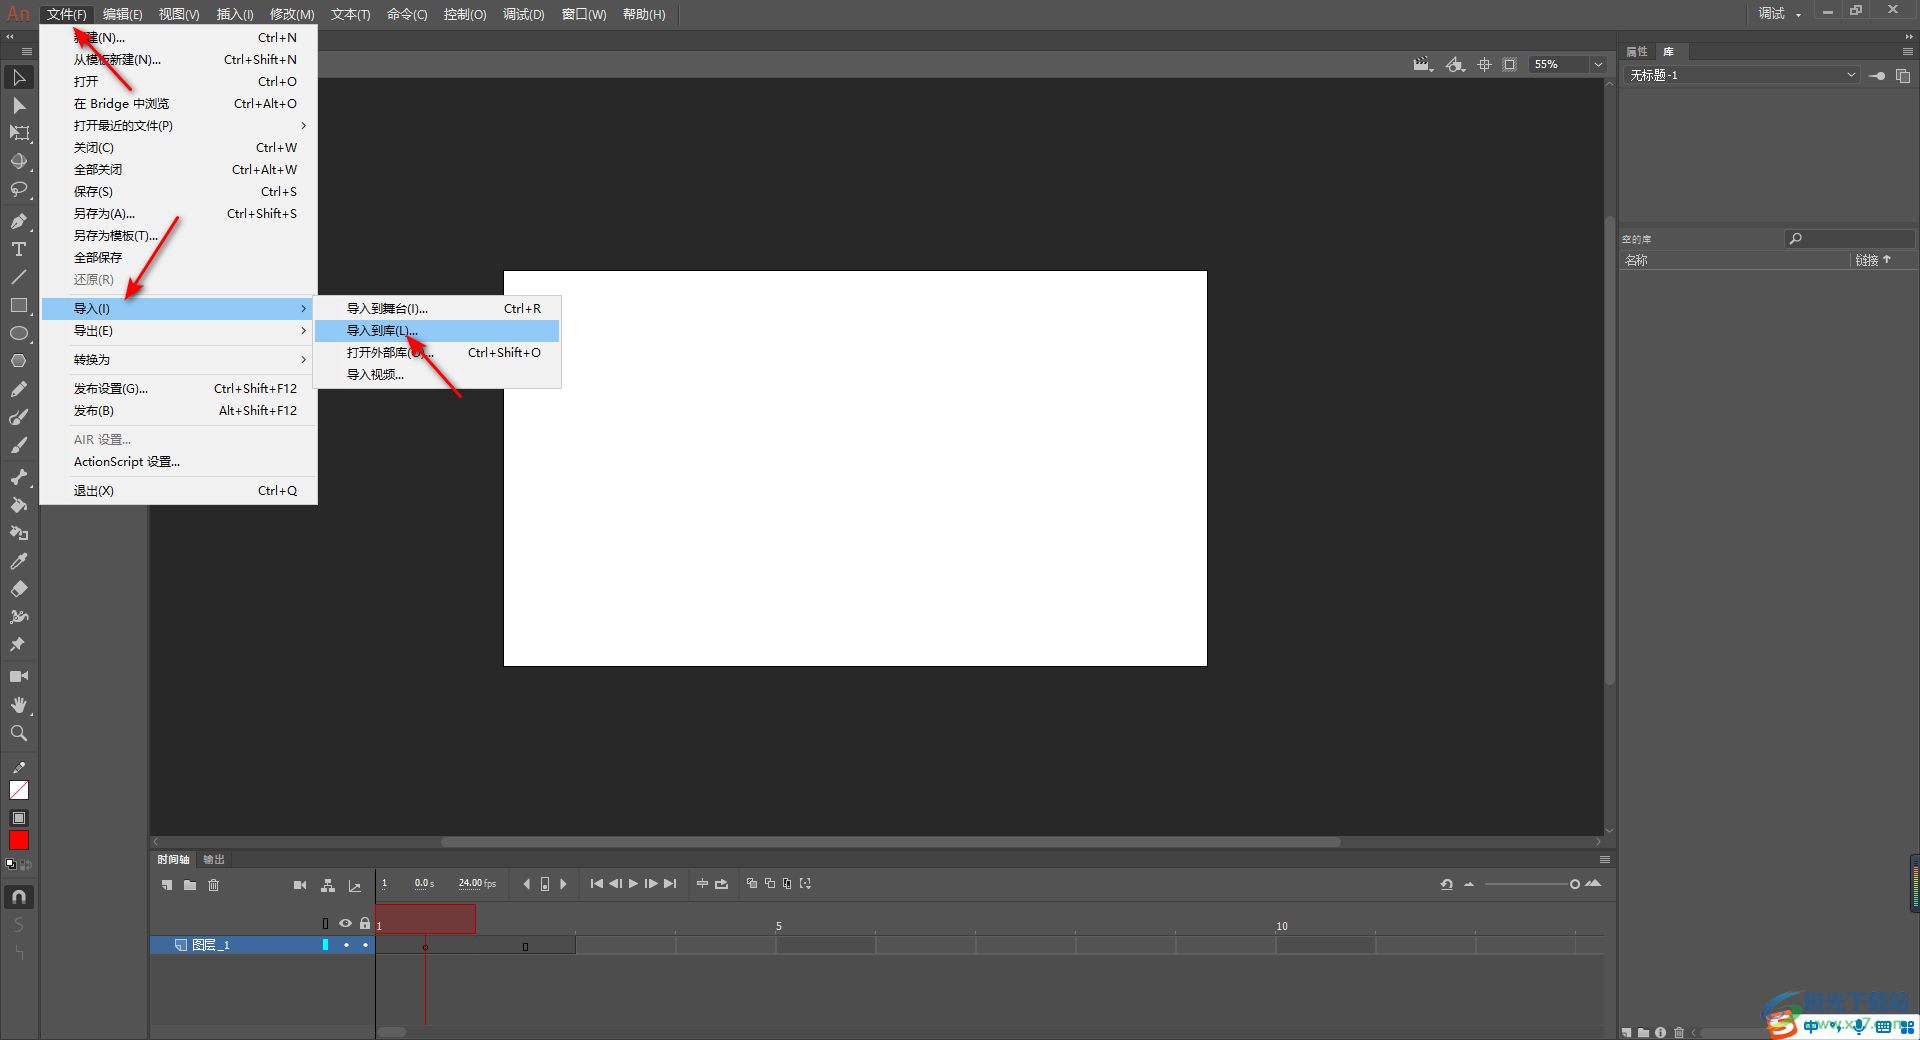The width and height of the screenshot is (1920, 1040).
Task: Choose 导入到库(L)... menu item
Action: (437, 330)
